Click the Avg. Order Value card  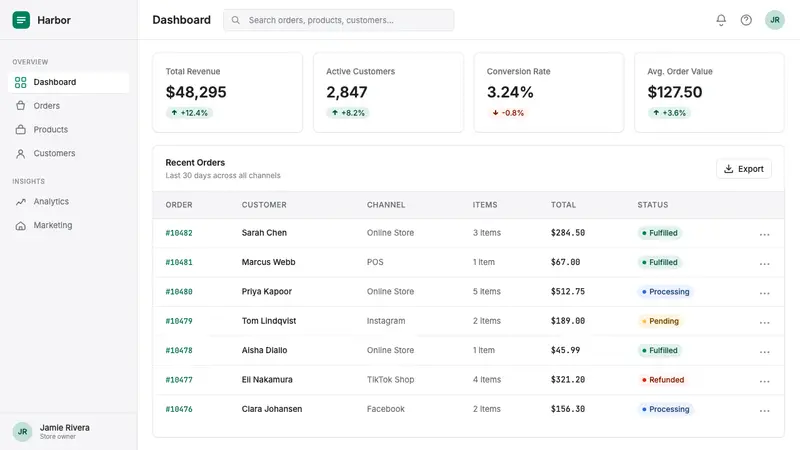coord(709,92)
